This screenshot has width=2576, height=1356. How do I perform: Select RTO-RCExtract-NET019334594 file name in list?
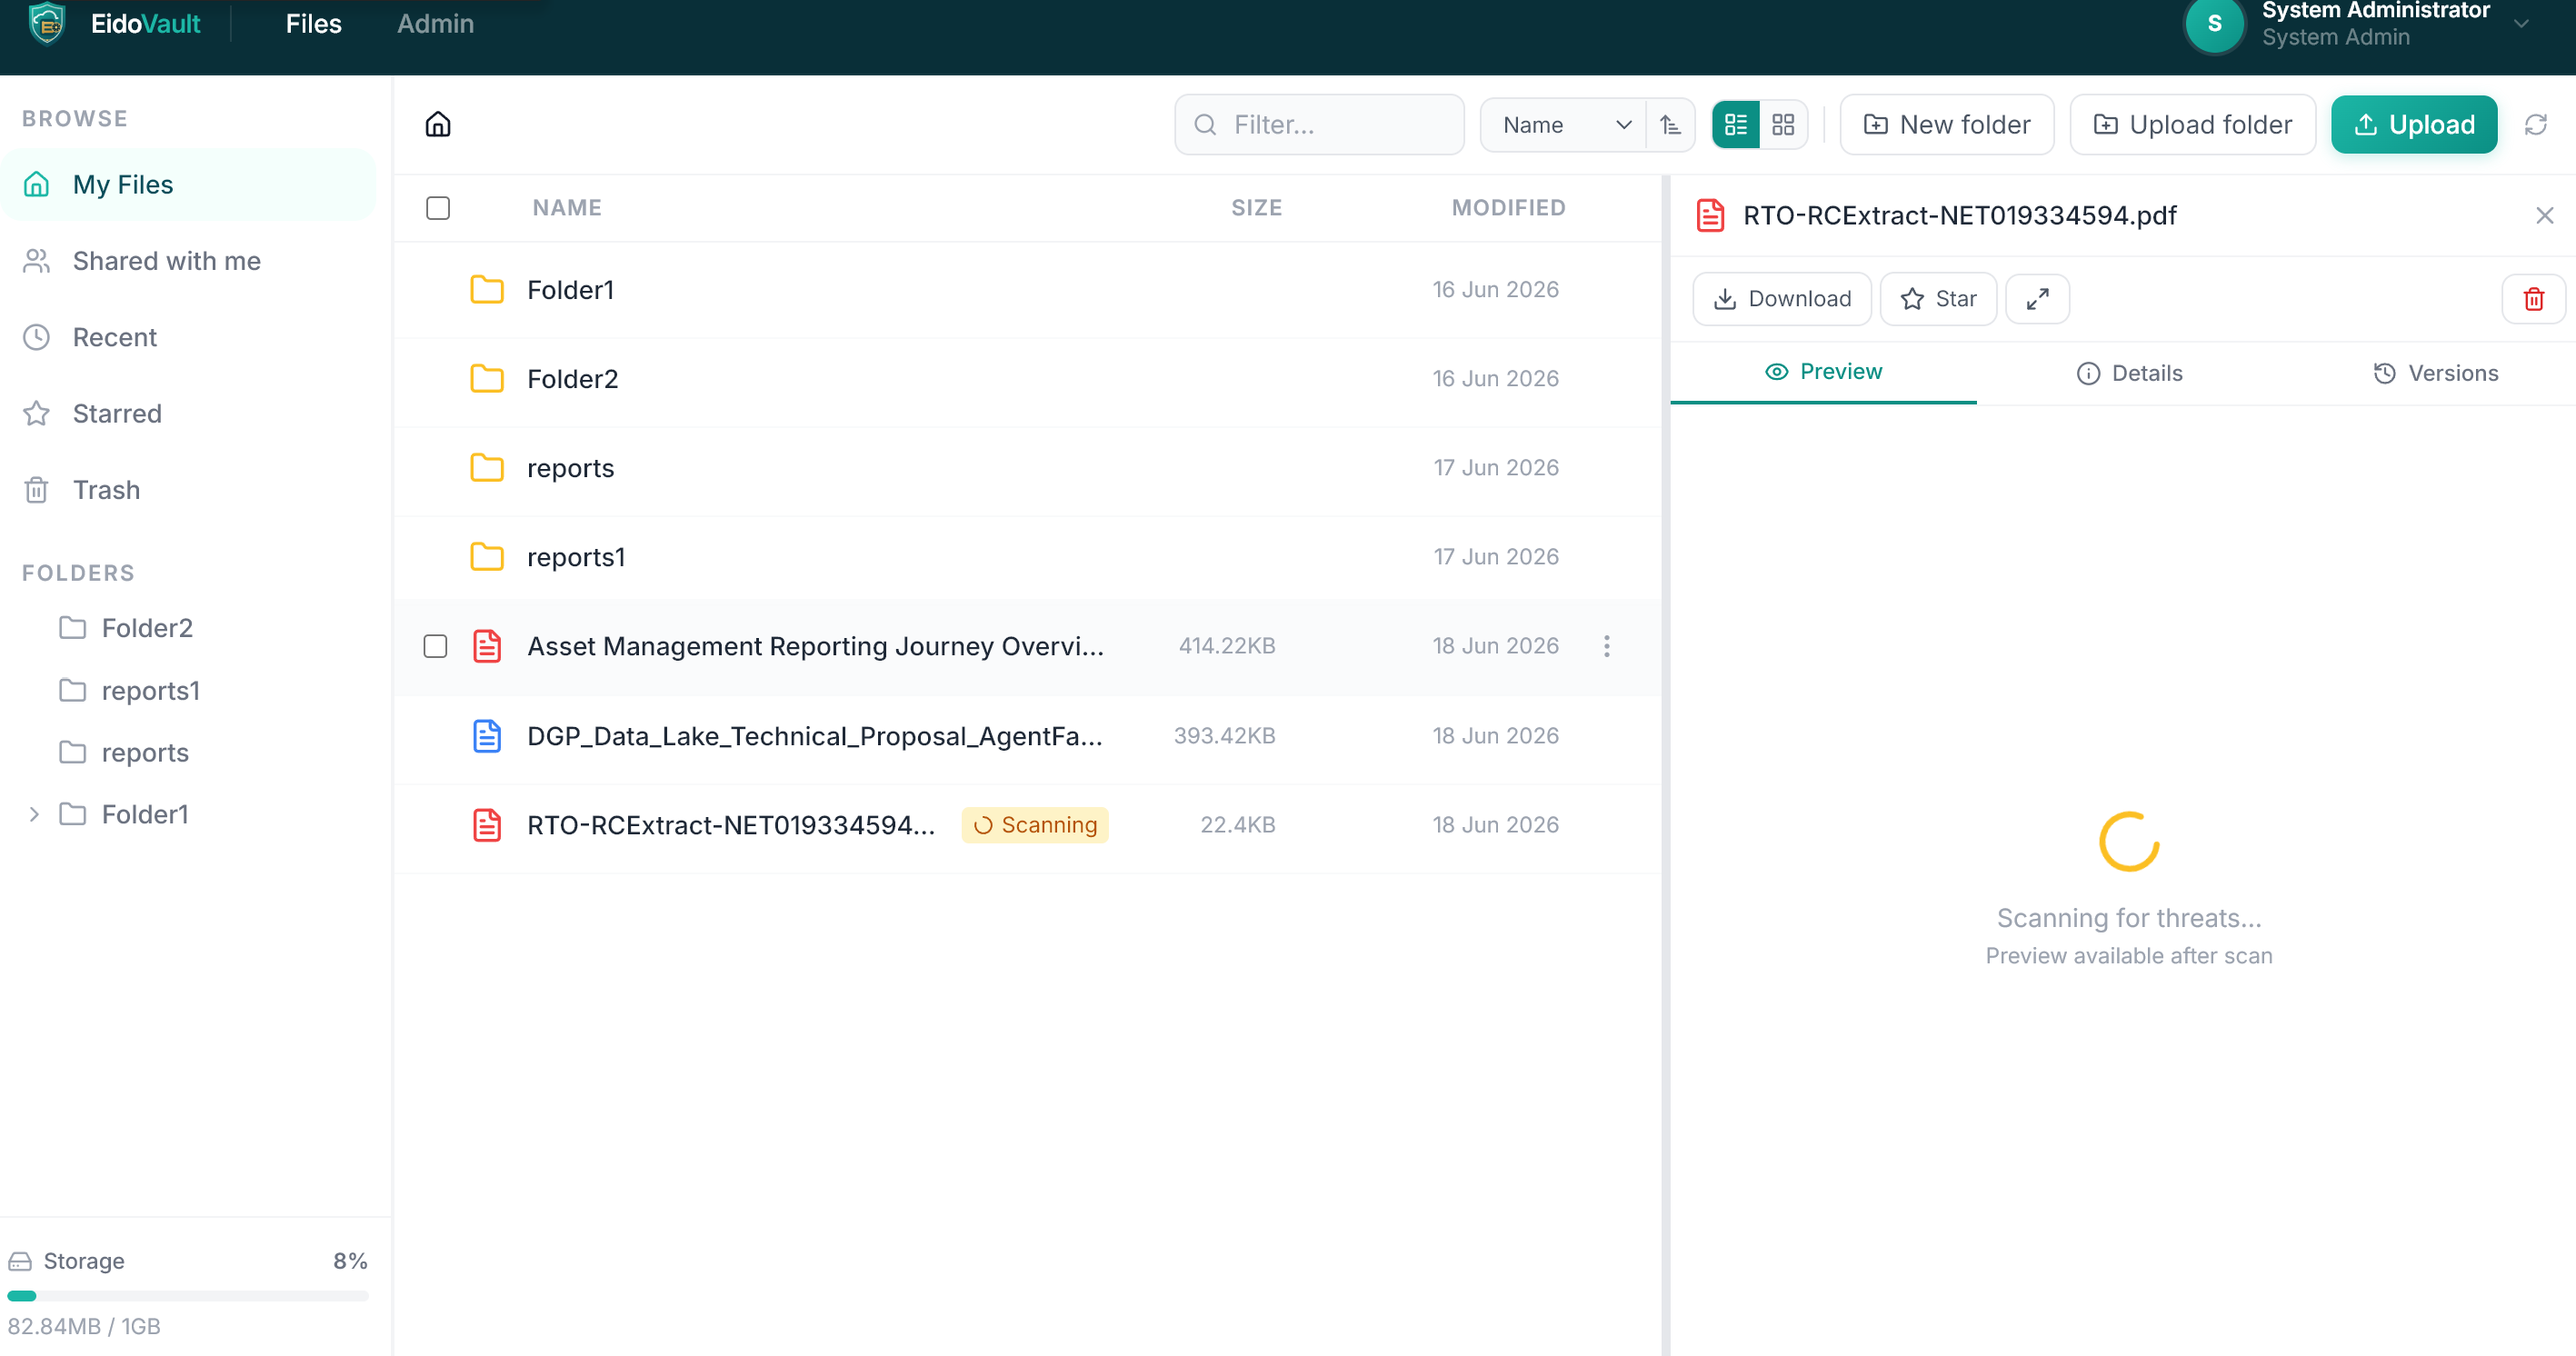pyautogui.click(x=731, y=824)
